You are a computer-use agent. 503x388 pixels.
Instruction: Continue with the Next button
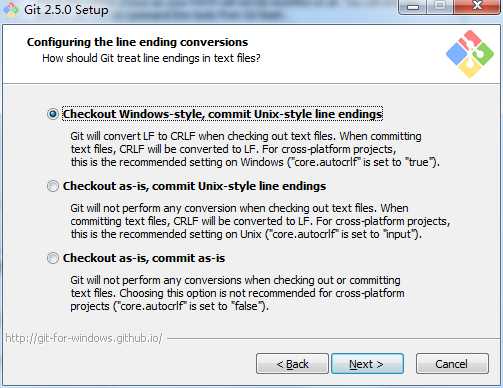pyautogui.click(x=367, y=364)
